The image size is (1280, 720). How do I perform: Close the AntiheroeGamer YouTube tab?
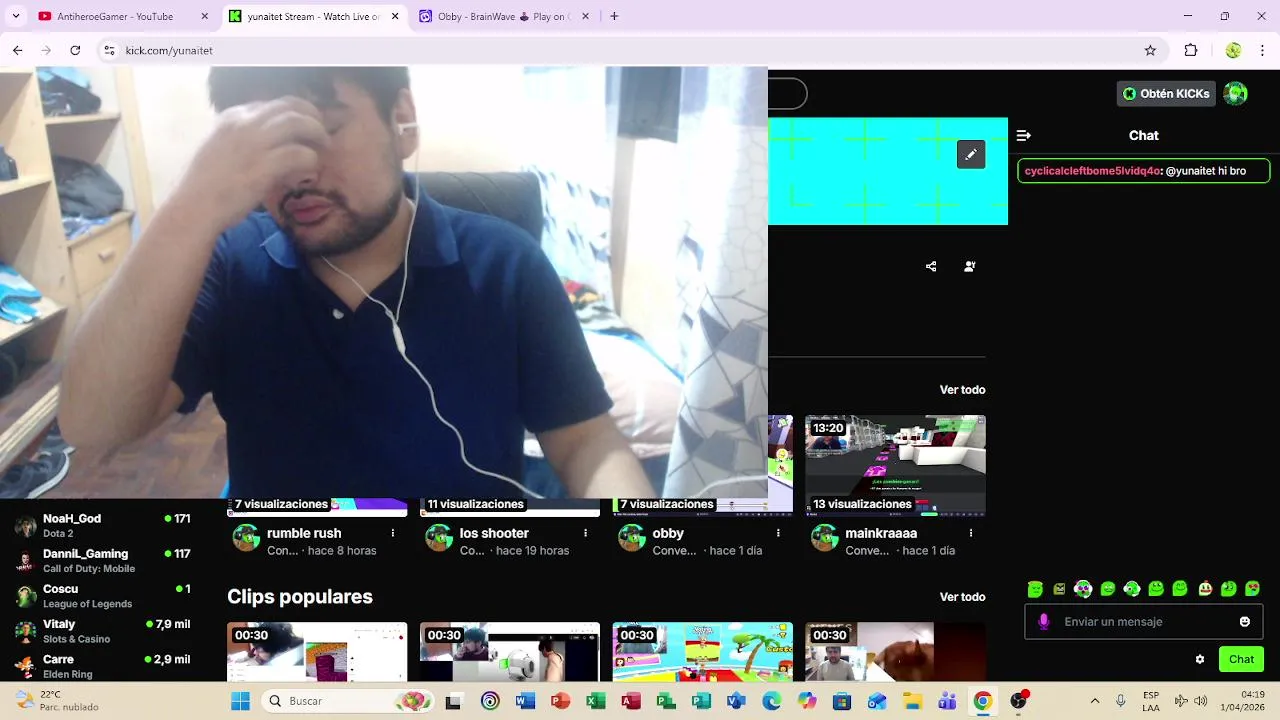pyautogui.click(x=205, y=16)
